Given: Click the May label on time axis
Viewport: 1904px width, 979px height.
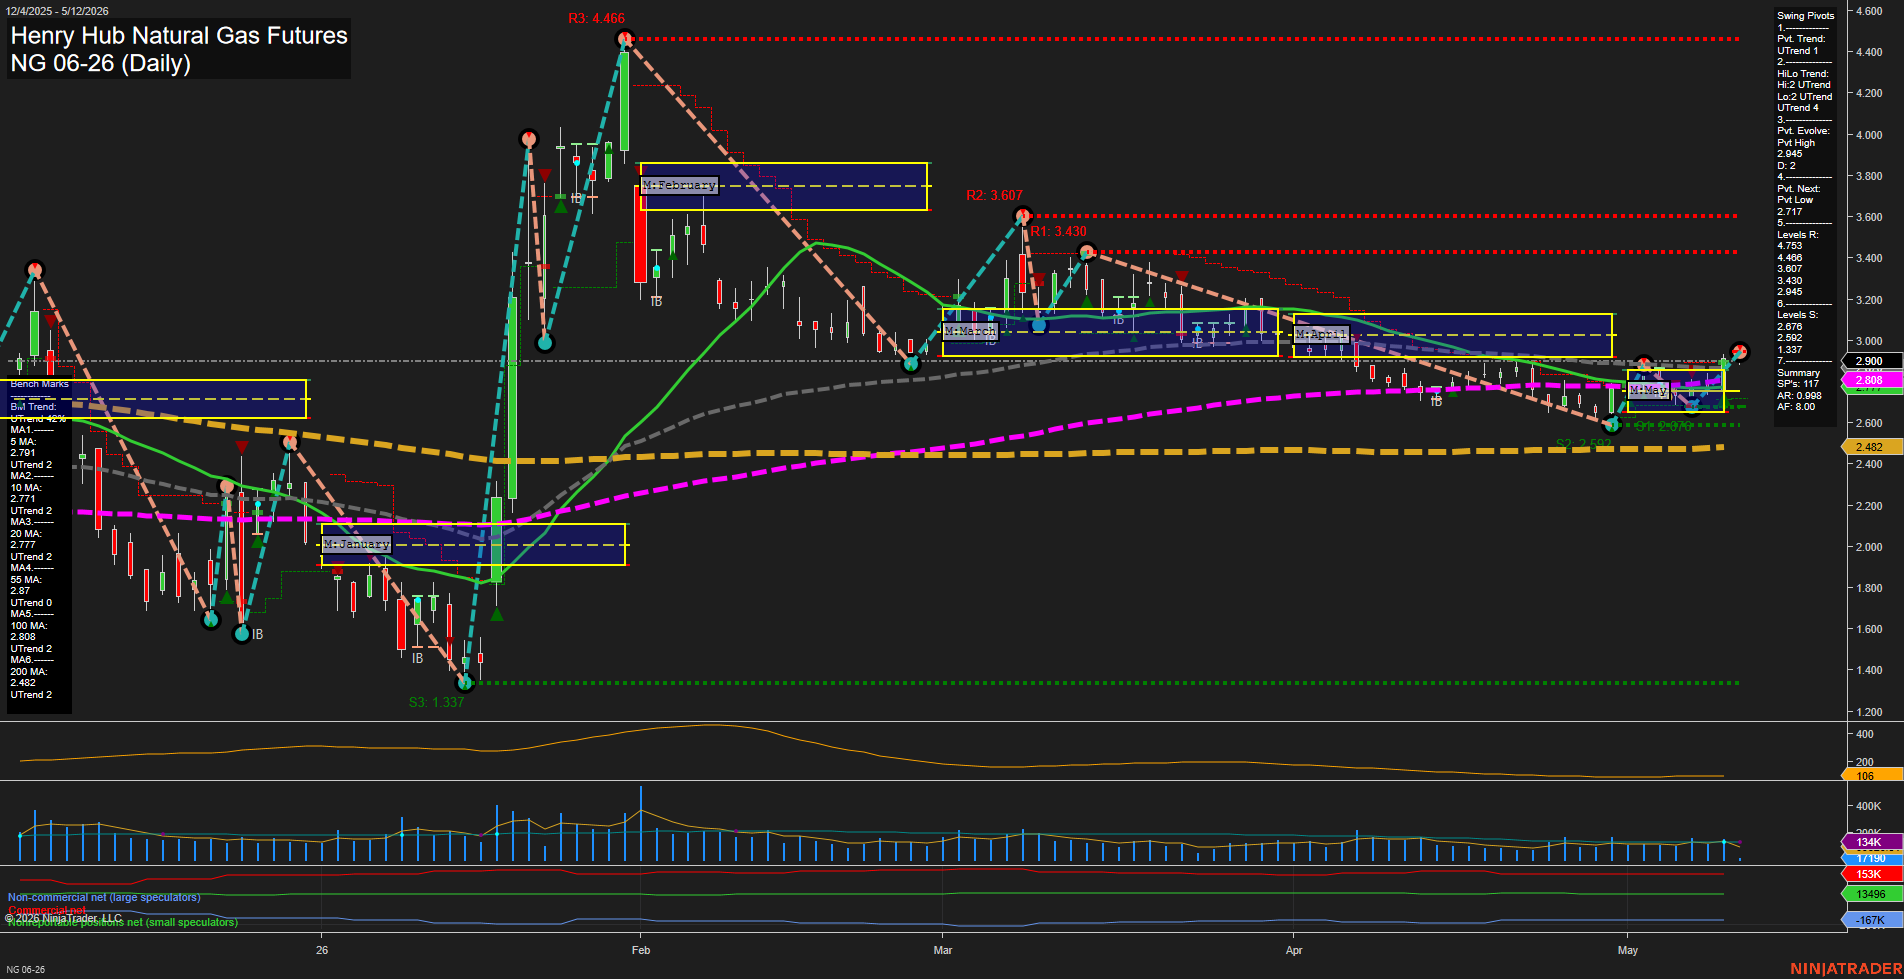Looking at the screenshot, I should click(x=1628, y=950).
